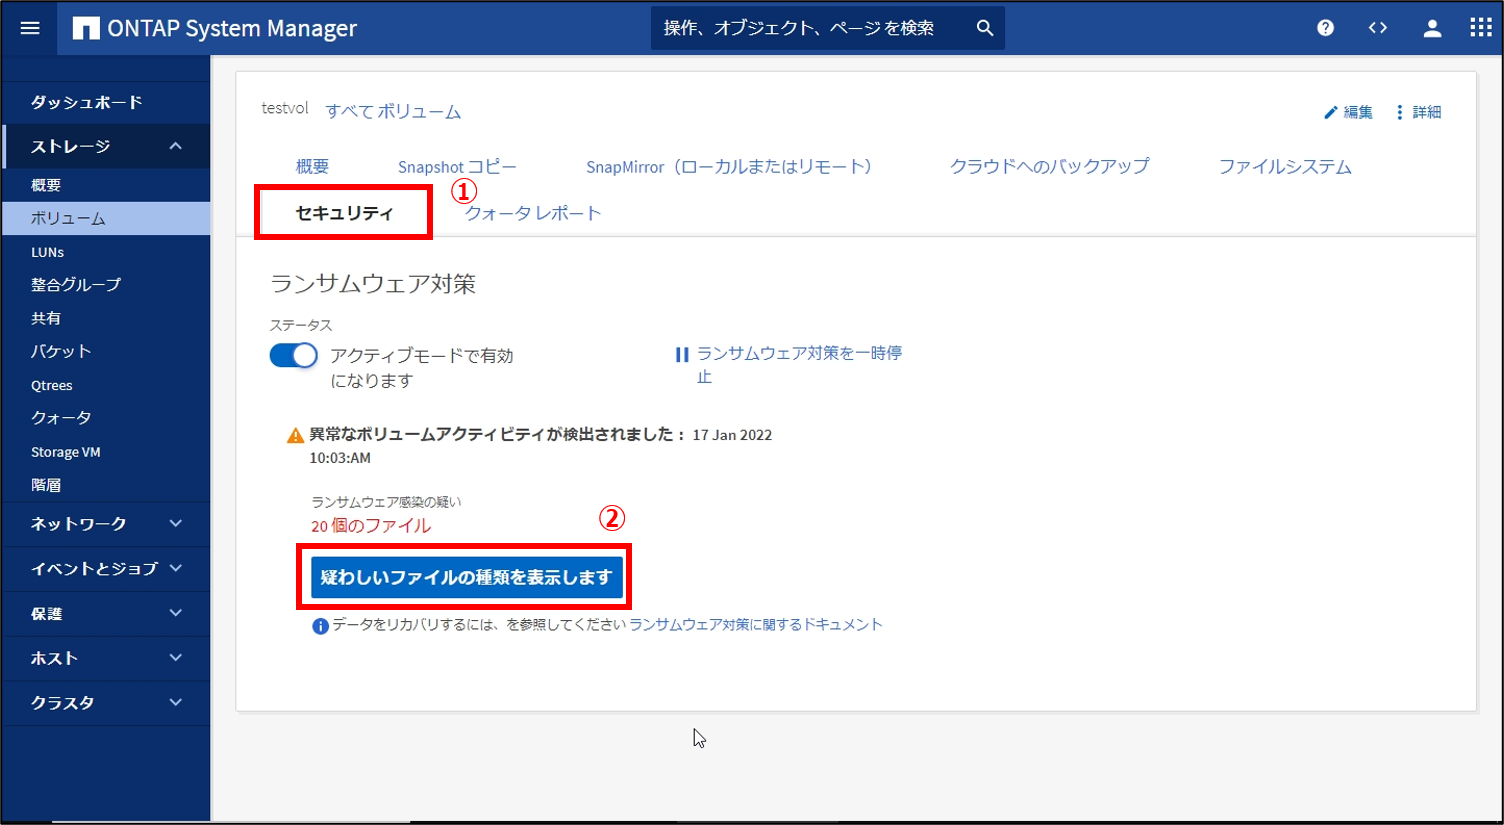The image size is (1504, 825).
Task: Open the クラウドへのバックアップ tab
Action: pos(1049,166)
